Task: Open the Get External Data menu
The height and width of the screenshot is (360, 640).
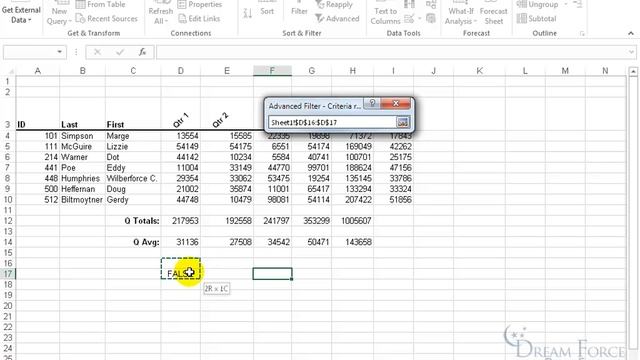Action: click(21, 14)
